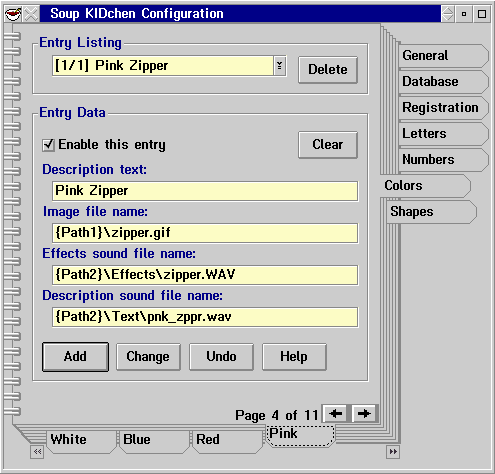Expand the Entry Listing dropdown arrow
Image resolution: width=495 pixels, height=474 pixels.
(x=280, y=66)
